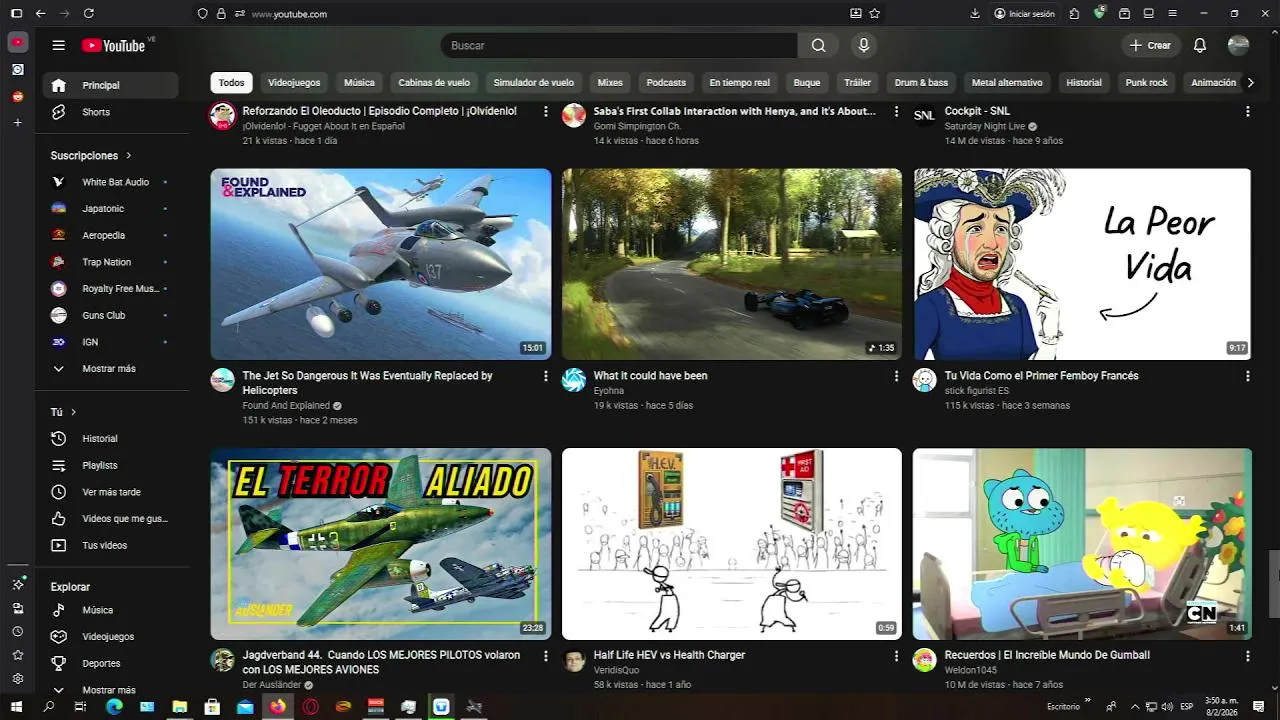Screen dimensions: 1280x720
Task: Open Música under Explorar
Action: pyautogui.click(x=110, y=610)
